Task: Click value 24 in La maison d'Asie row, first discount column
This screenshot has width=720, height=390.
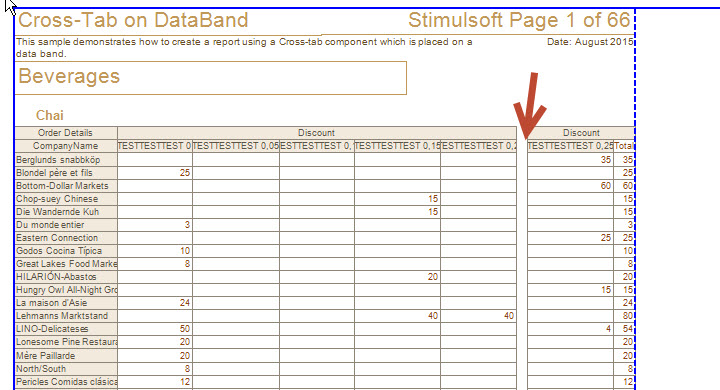Action: pos(185,303)
